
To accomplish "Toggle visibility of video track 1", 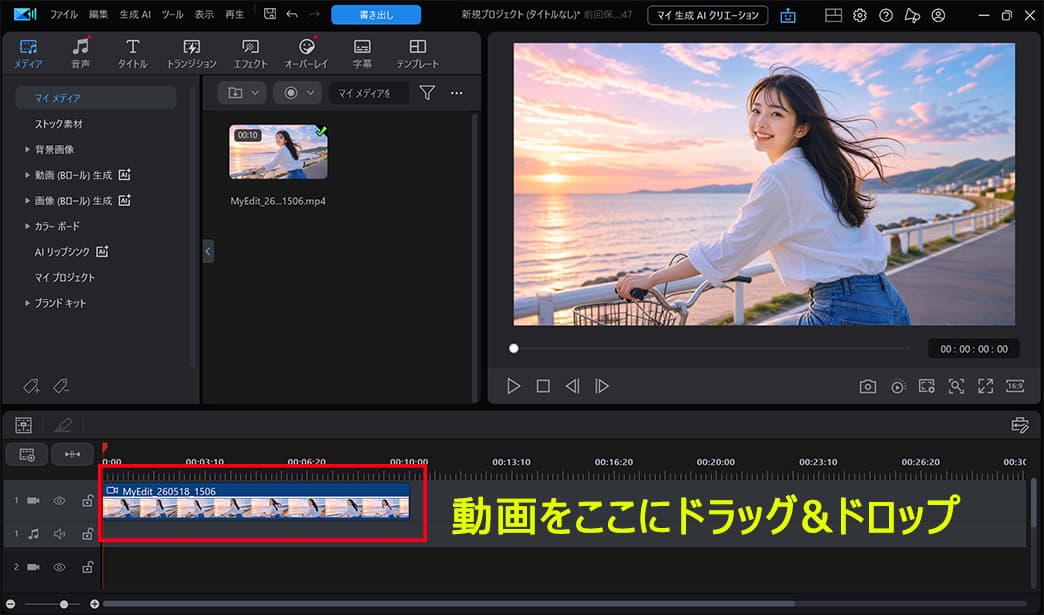I will click(x=59, y=501).
